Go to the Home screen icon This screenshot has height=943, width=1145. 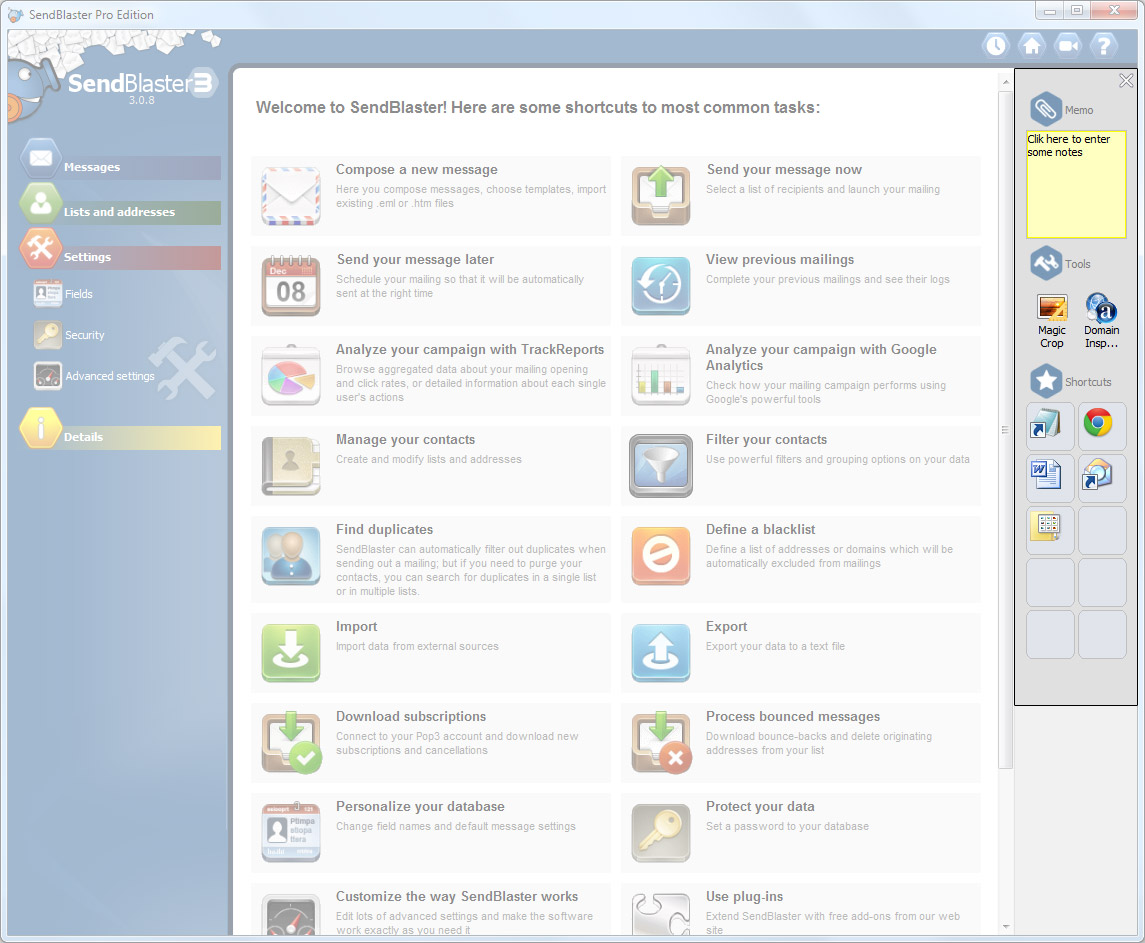click(x=1032, y=46)
